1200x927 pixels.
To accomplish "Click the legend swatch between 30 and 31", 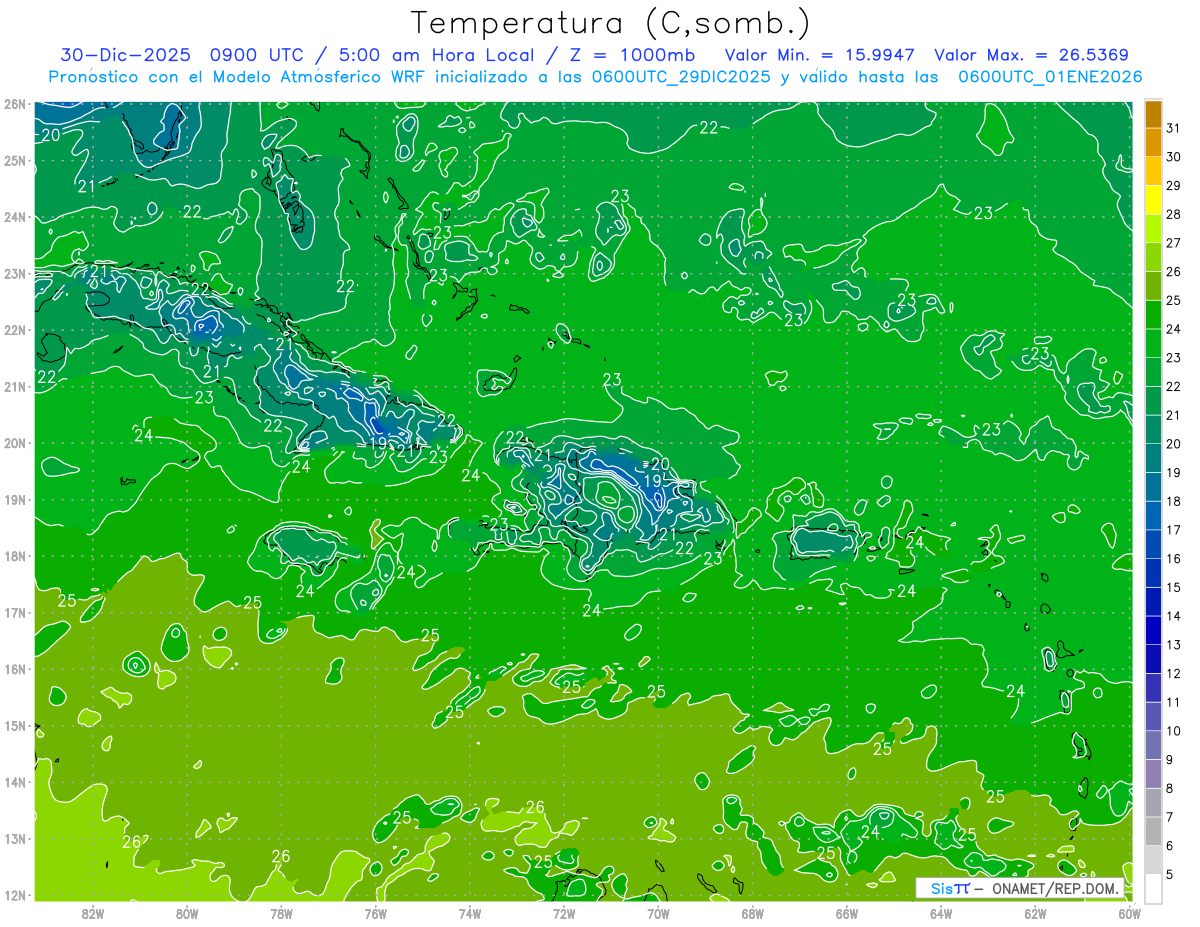I will (1153, 142).
